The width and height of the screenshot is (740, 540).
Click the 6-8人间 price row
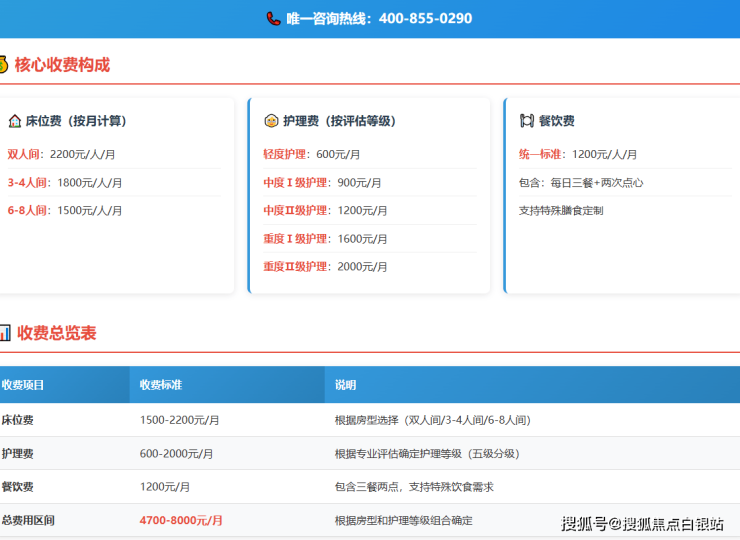pyautogui.click(x=65, y=211)
